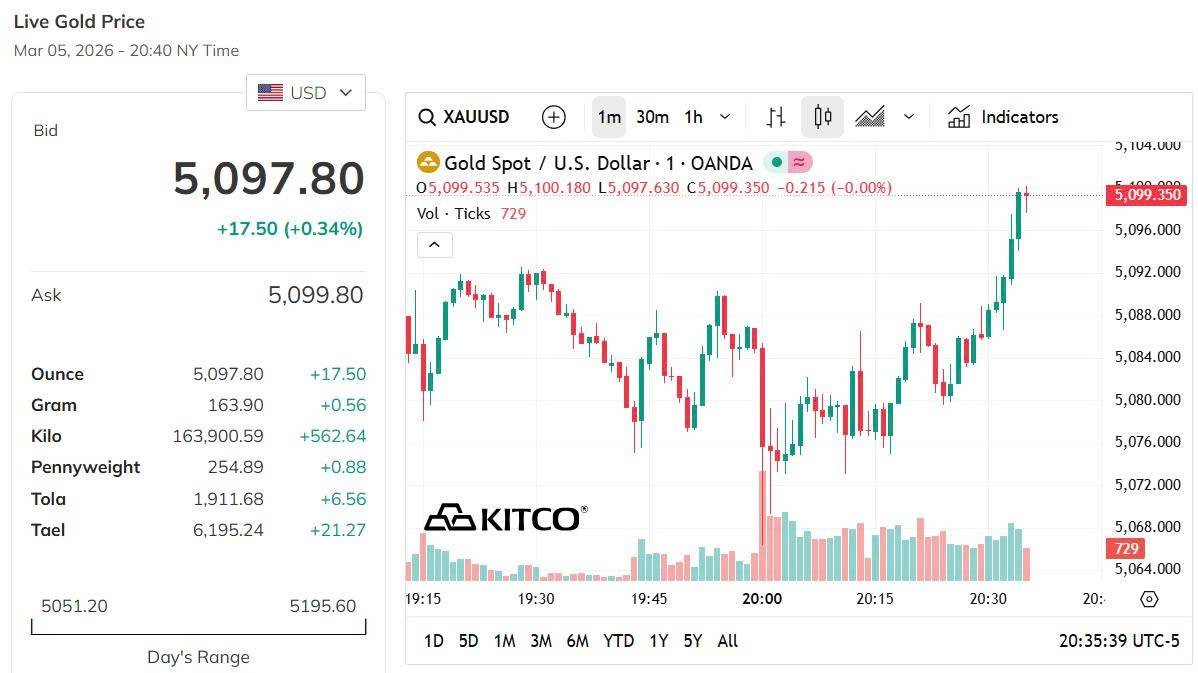
Task: Select the Area chart style icon
Action: 869,117
